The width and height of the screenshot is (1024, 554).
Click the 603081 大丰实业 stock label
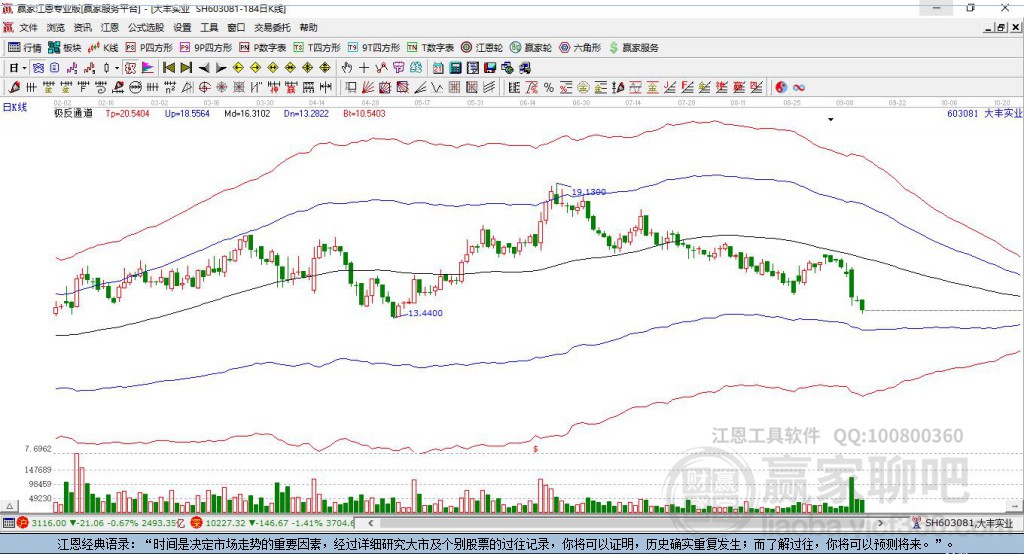[984, 114]
